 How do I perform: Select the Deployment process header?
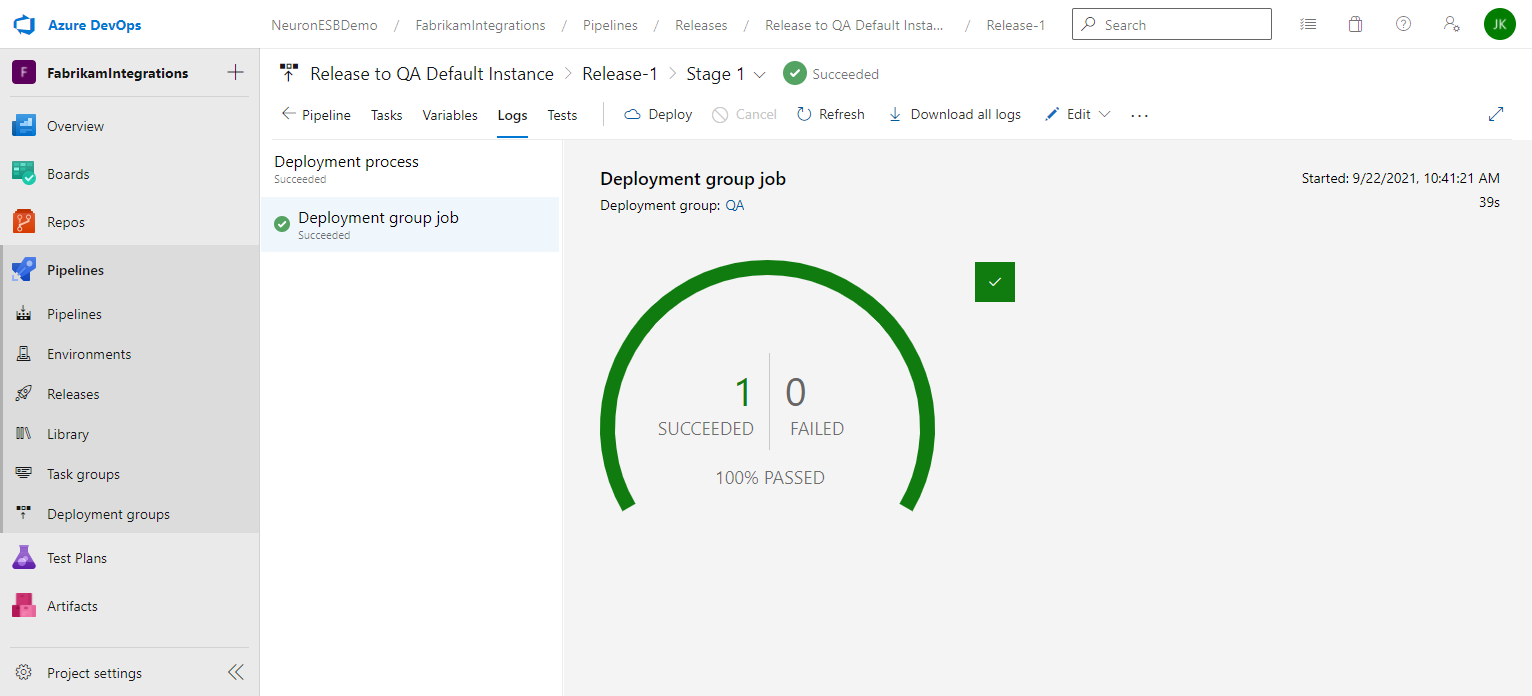pyautogui.click(x=410, y=168)
